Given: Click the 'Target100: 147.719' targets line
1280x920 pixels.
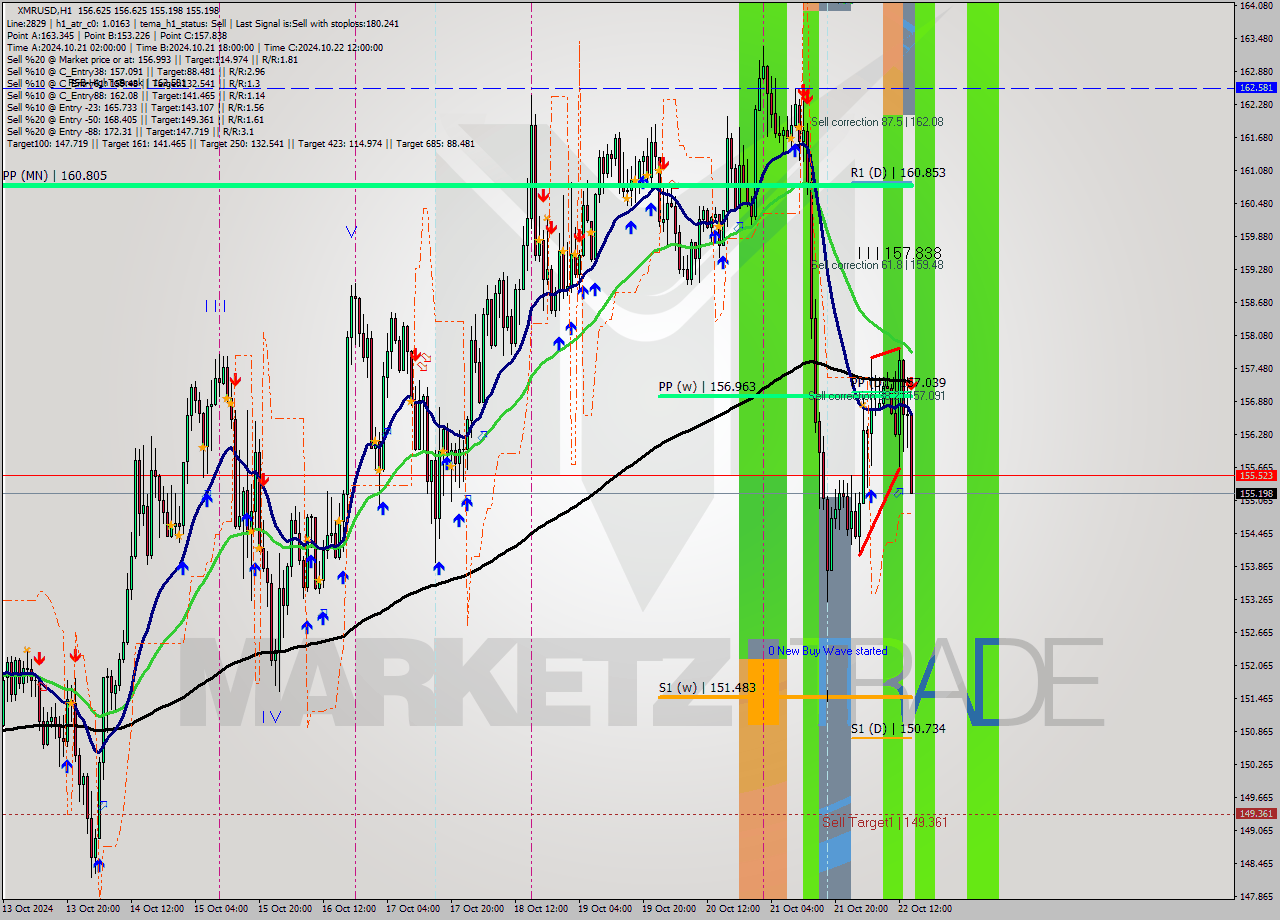Looking at the screenshot, I should [x=240, y=143].
